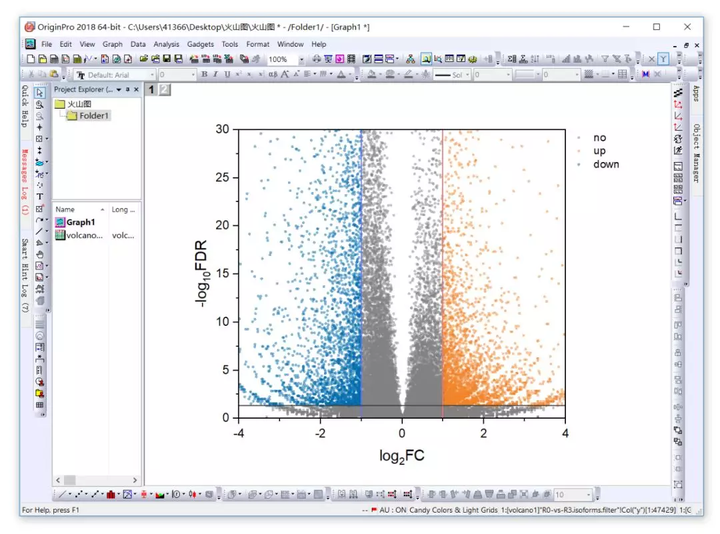Click the Scatter plot icon in bottom toolbar
Screen dimensions: 720x534
coord(79,495)
